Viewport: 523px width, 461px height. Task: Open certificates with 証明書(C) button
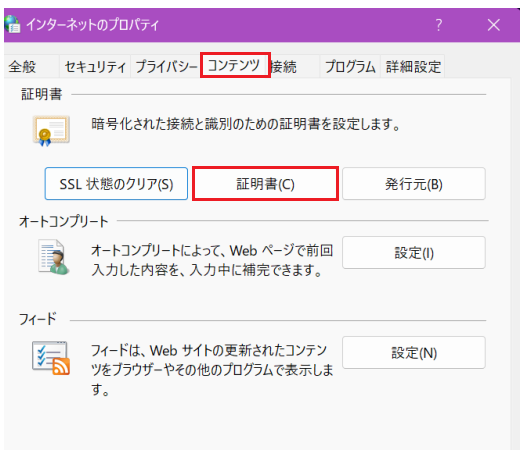(x=266, y=184)
